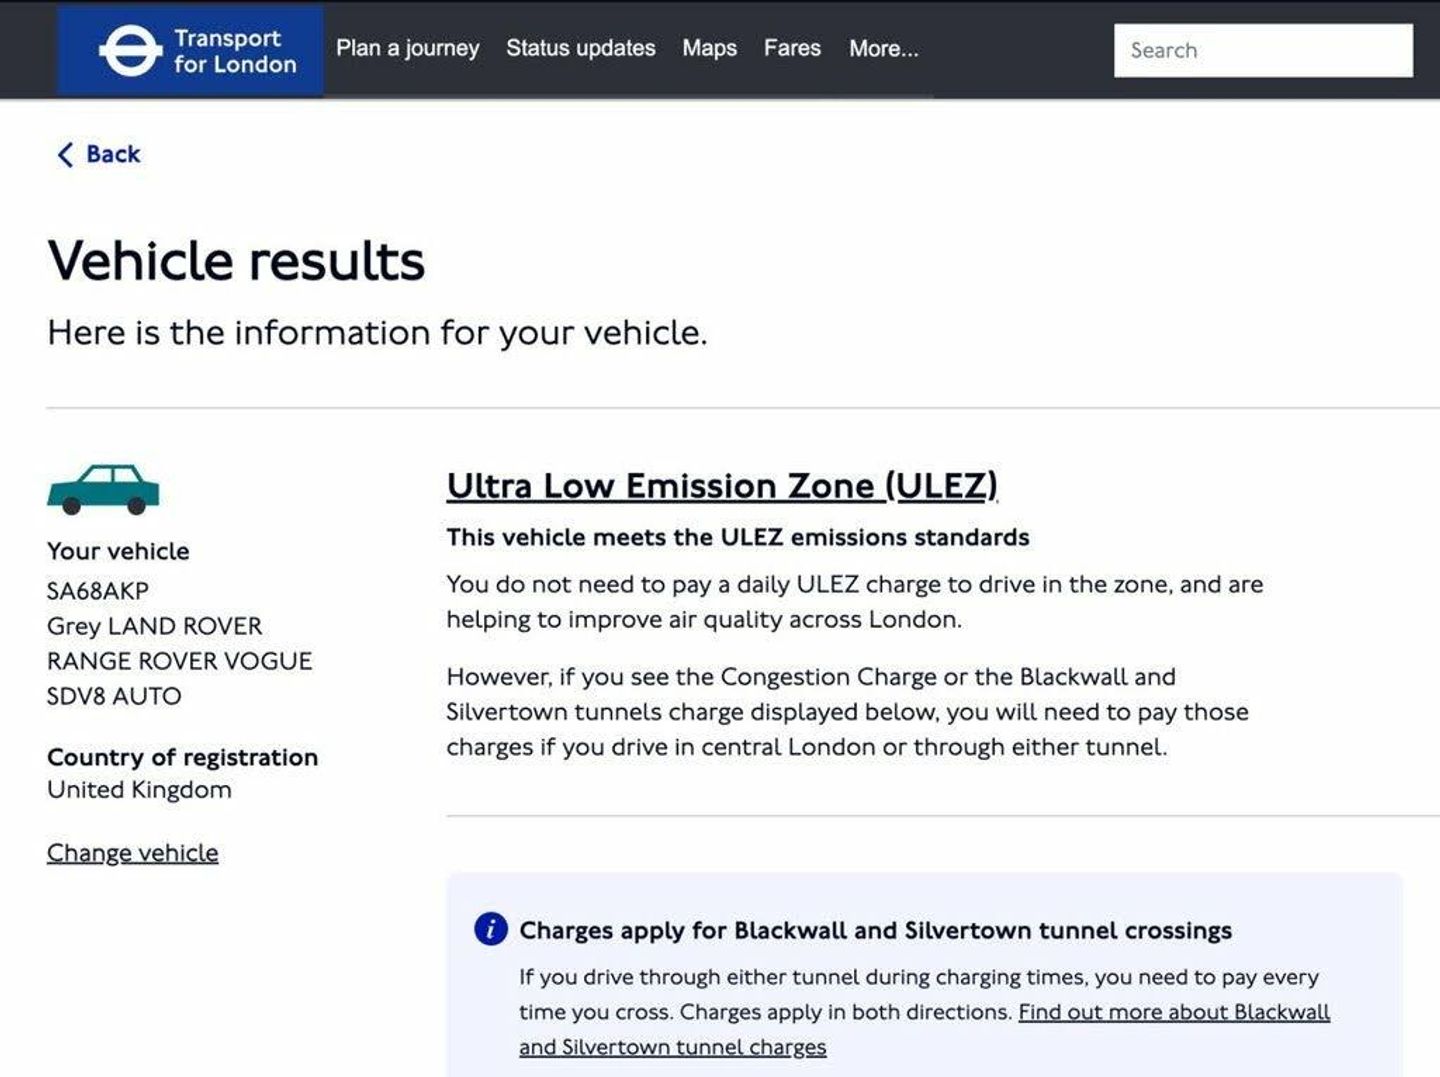Open the Maps menu item
This screenshot has width=1440, height=1077.
coord(709,48)
